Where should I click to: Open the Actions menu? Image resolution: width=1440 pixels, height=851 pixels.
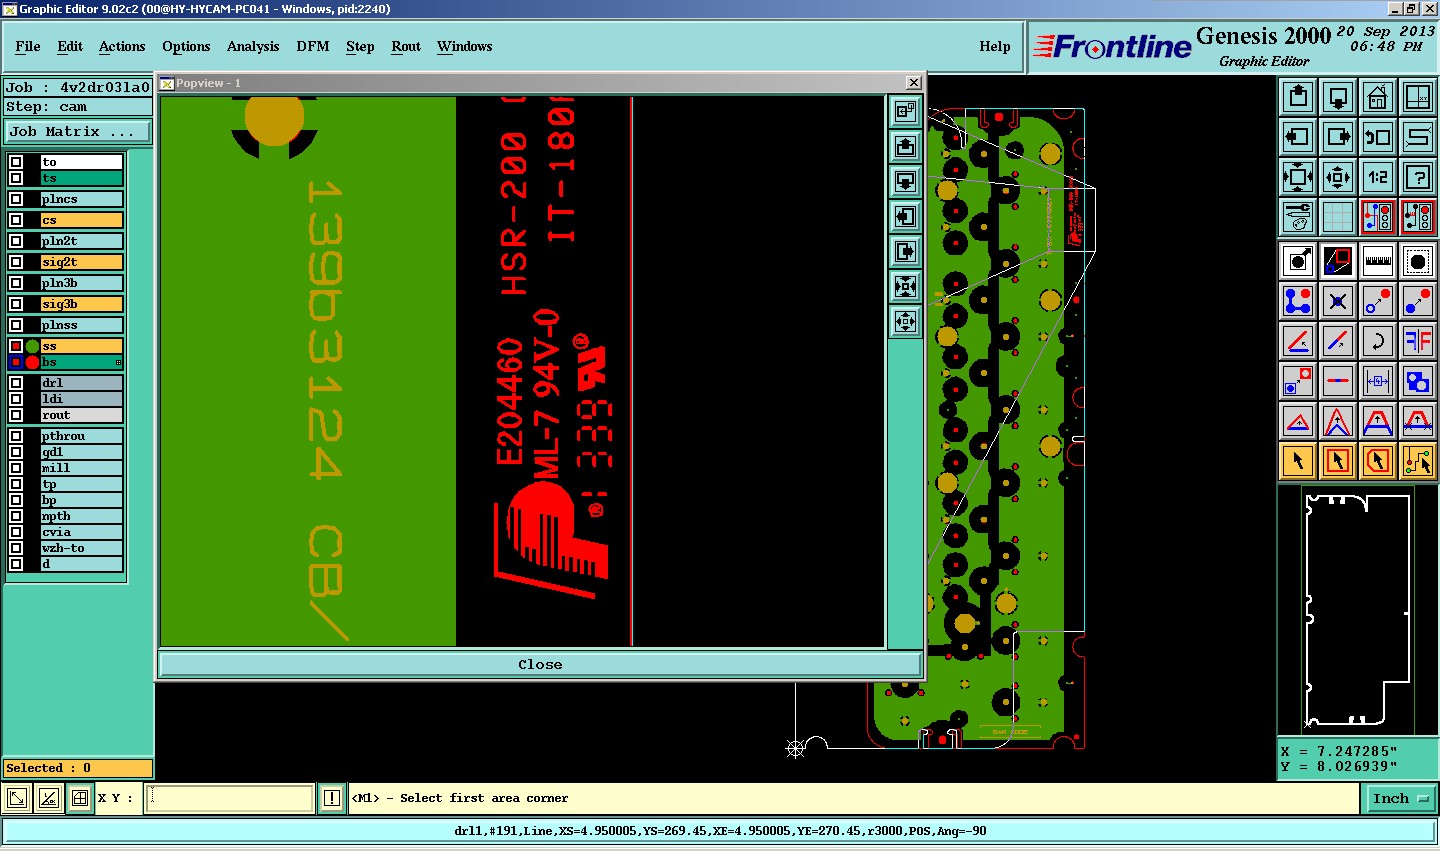122,46
